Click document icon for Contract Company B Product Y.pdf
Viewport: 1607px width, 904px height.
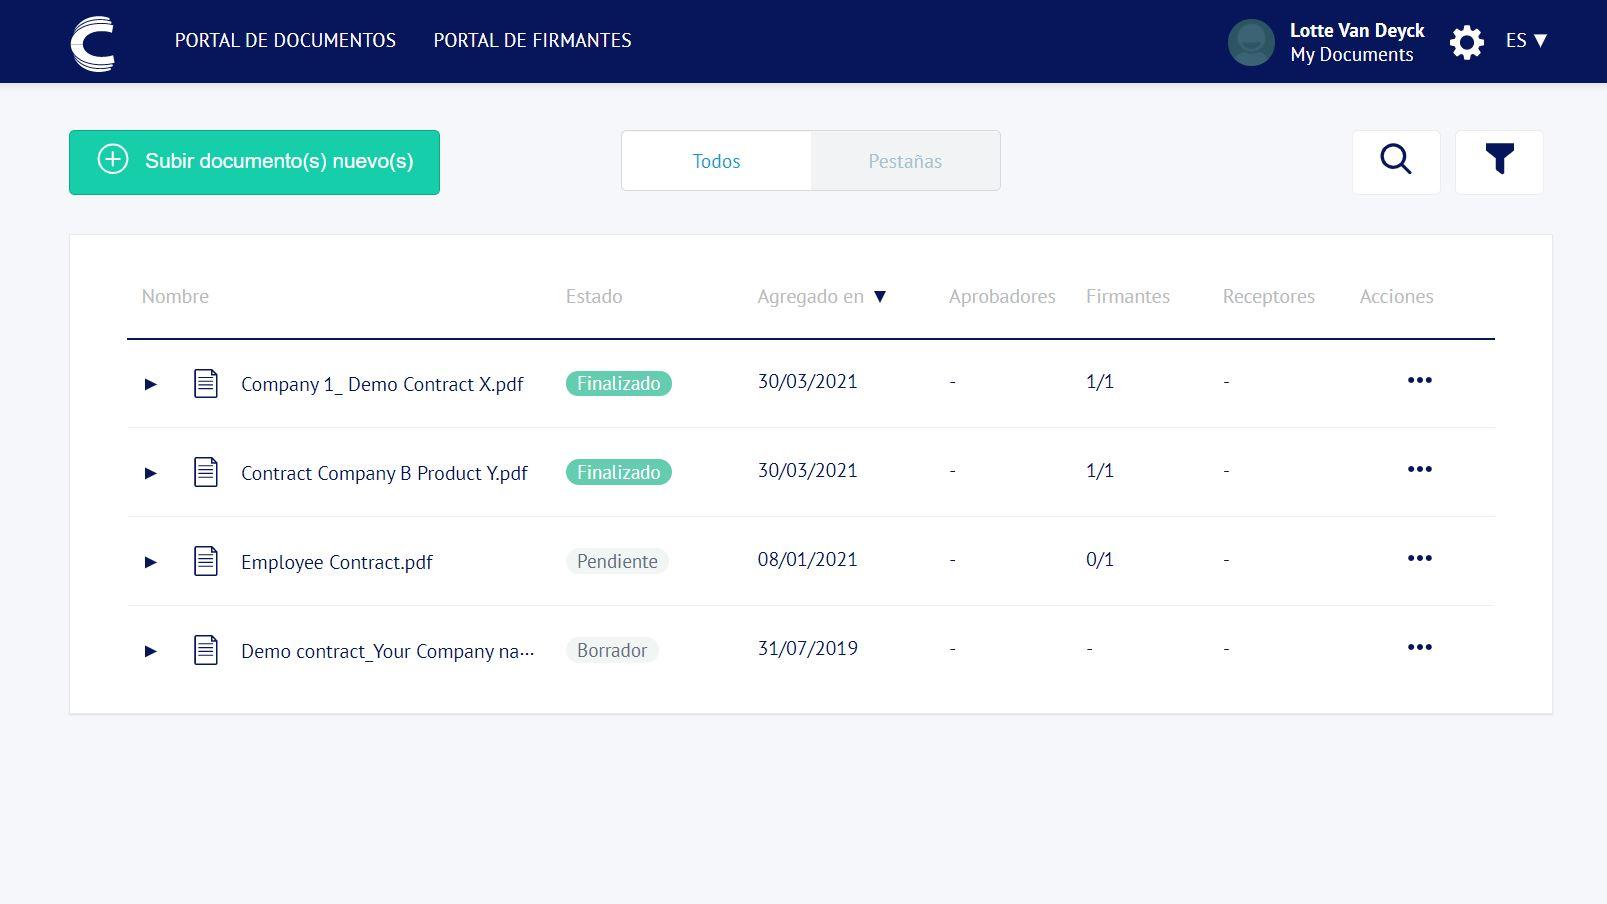click(x=205, y=472)
